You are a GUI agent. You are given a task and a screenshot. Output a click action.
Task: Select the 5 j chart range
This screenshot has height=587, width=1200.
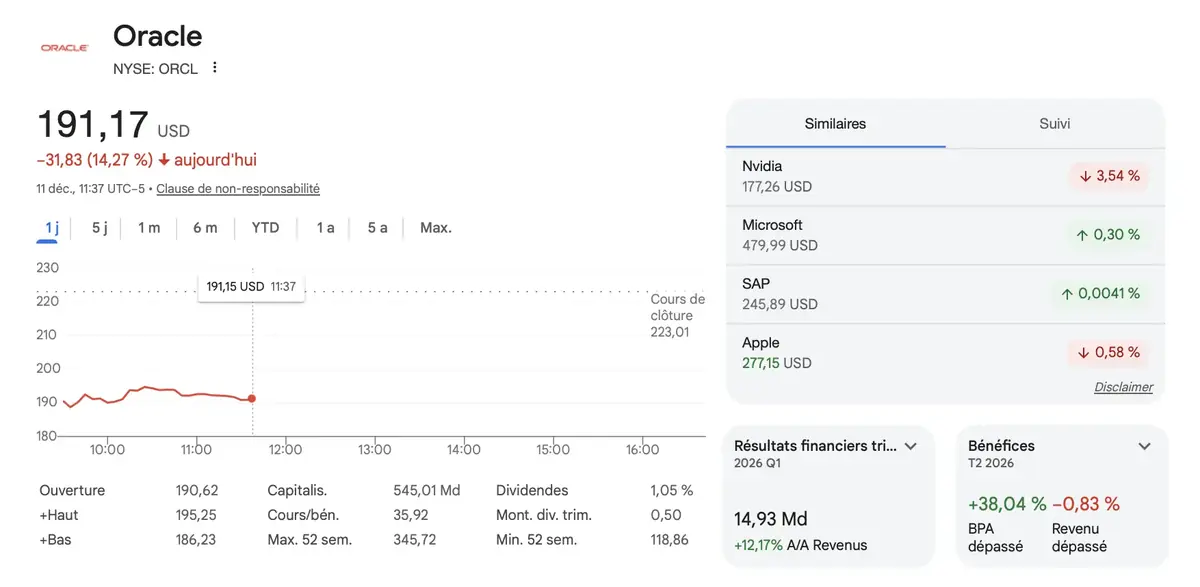click(100, 228)
